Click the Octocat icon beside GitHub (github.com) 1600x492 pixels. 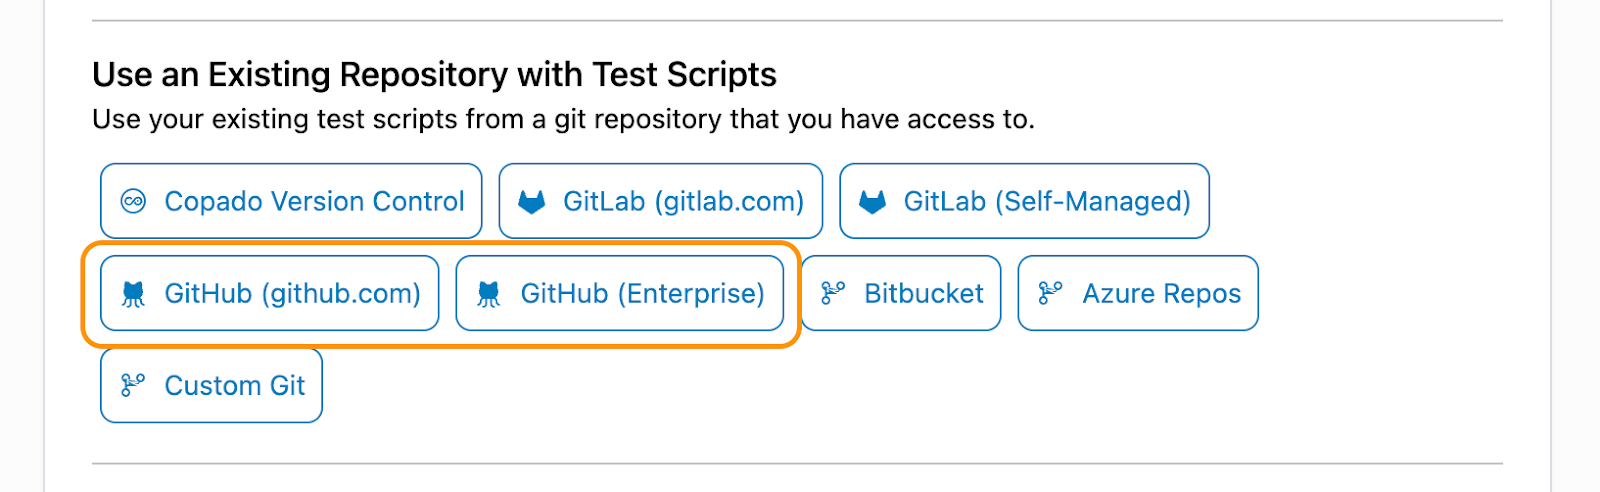133,294
